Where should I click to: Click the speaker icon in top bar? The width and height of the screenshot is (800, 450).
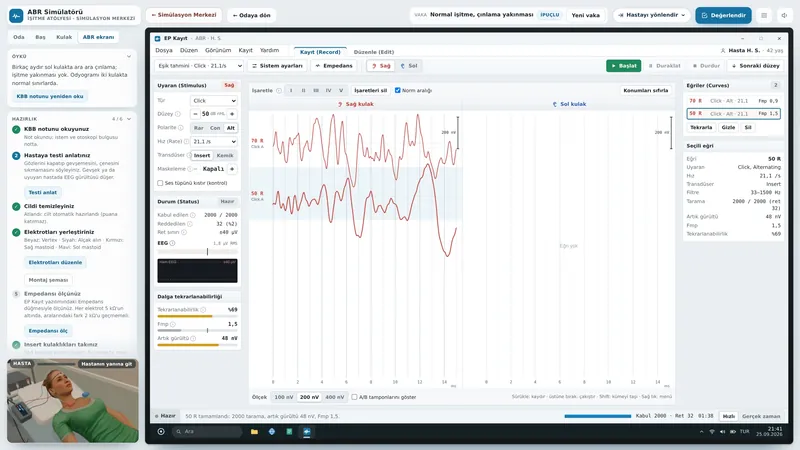click(x=784, y=15)
